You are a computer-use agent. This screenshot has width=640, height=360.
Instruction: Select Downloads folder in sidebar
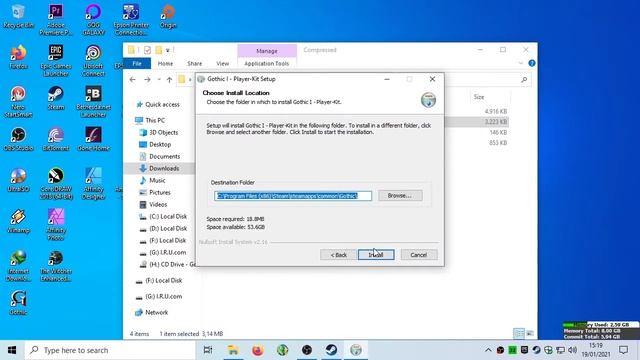[x=159, y=168]
